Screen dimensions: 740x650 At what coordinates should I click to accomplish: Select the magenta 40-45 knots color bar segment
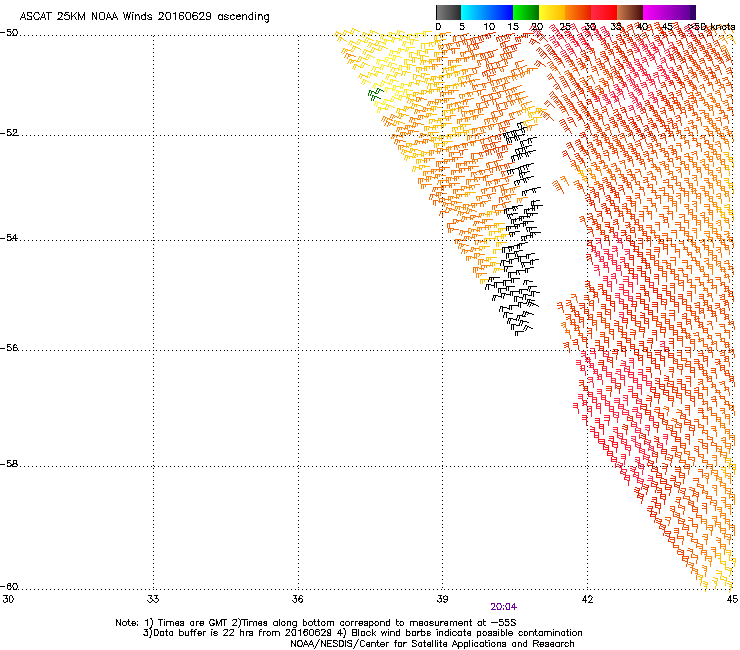pos(656,12)
